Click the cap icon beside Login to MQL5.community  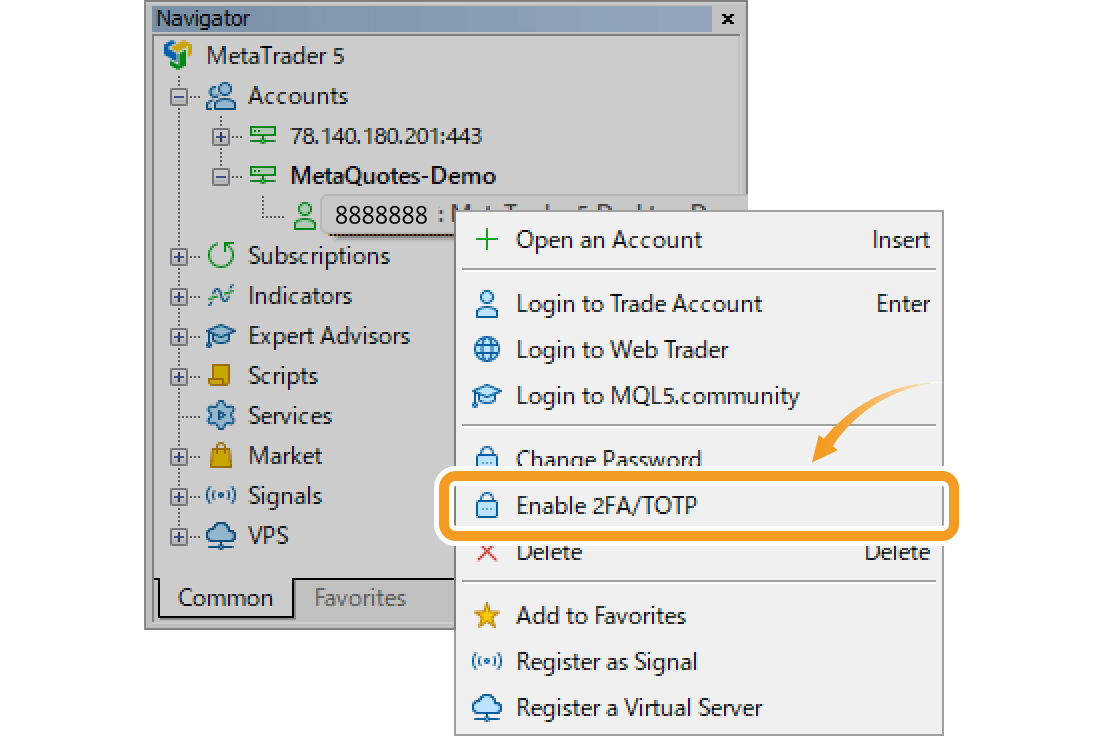click(487, 396)
